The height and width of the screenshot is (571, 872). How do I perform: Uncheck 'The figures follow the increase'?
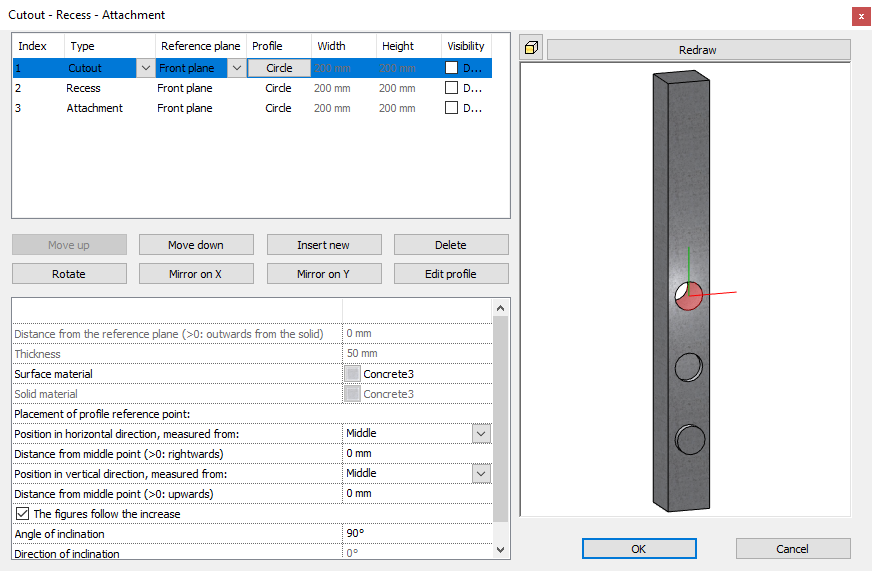(x=23, y=514)
